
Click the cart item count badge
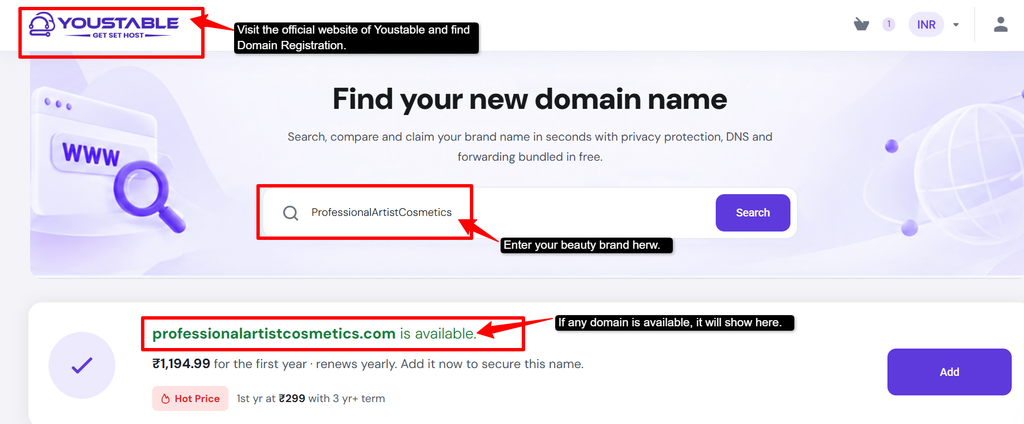[888, 25]
